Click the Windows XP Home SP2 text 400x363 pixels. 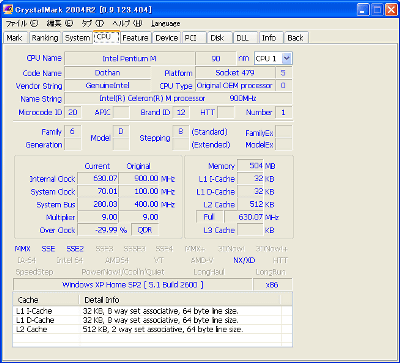click(x=133, y=285)
